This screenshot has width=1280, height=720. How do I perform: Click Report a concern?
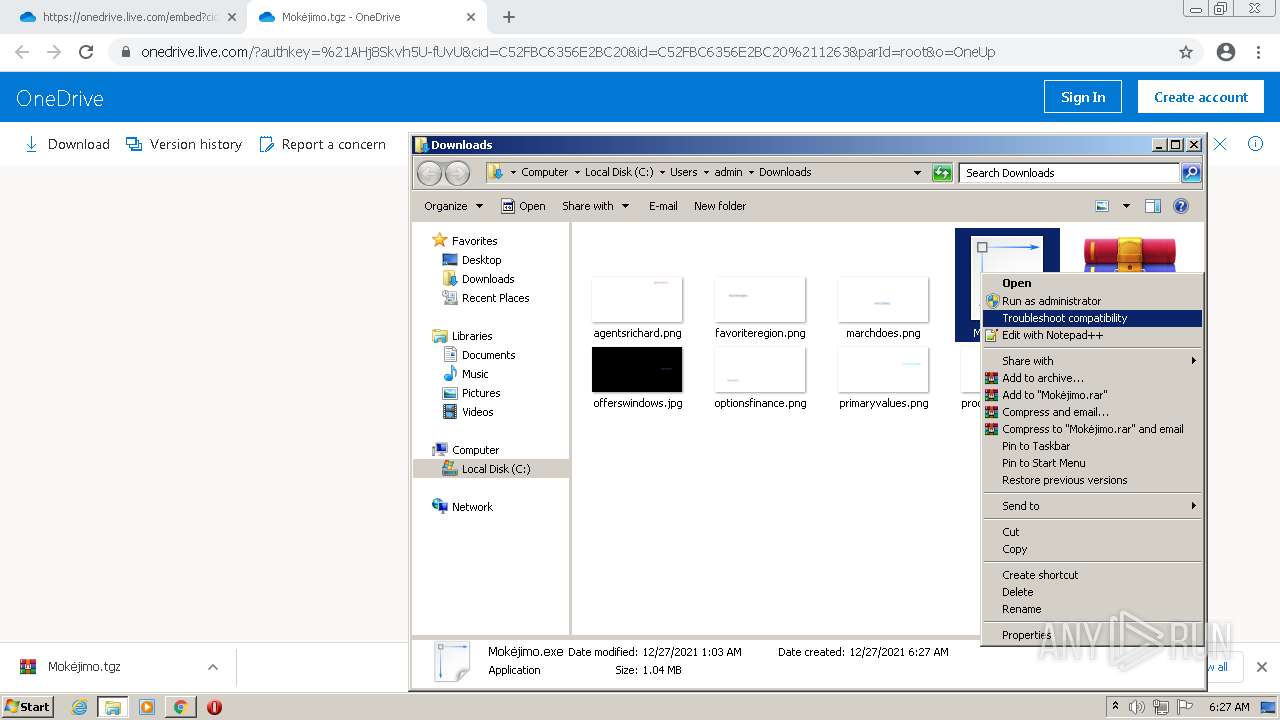[322, 144]
